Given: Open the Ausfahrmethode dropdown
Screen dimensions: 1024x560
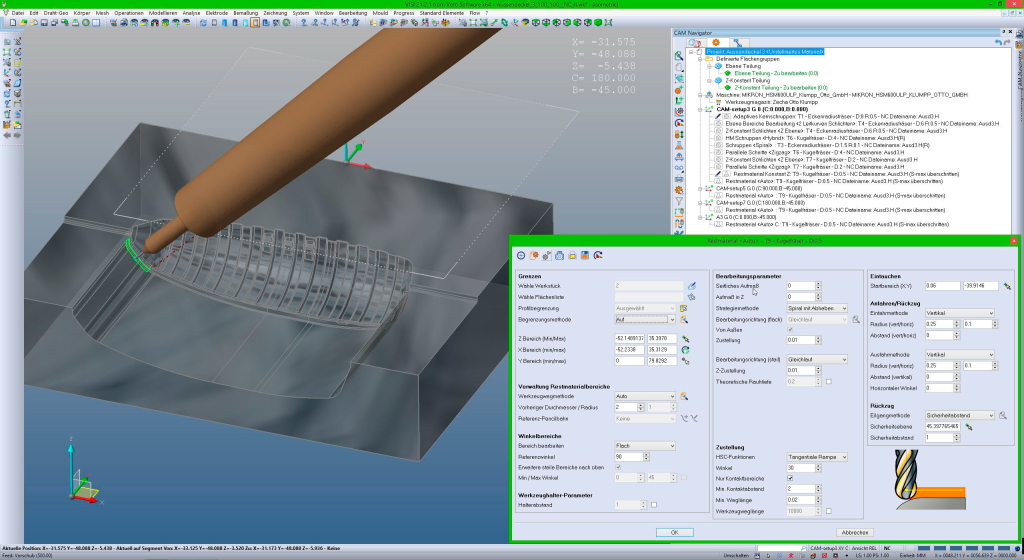Looking at the screenshot, I should point(959,354).
